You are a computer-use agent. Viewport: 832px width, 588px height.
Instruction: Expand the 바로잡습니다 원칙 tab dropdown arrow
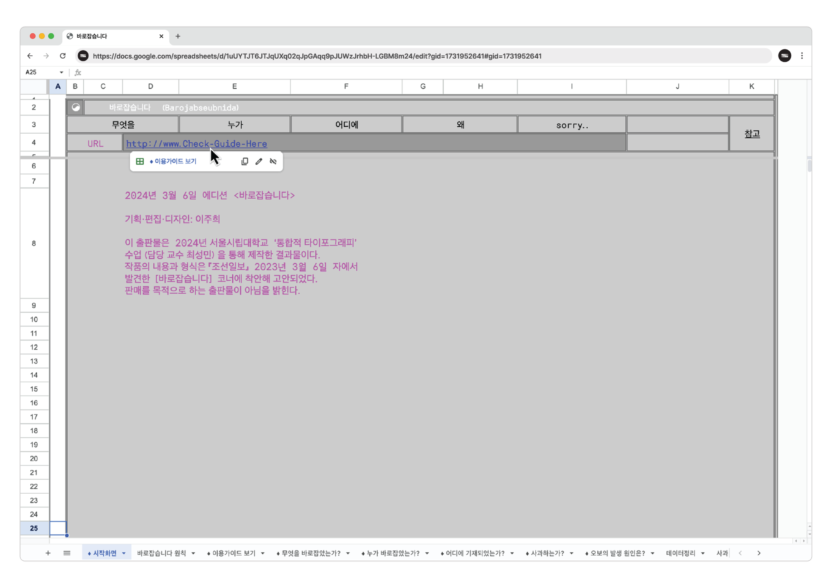pos(192,553)
